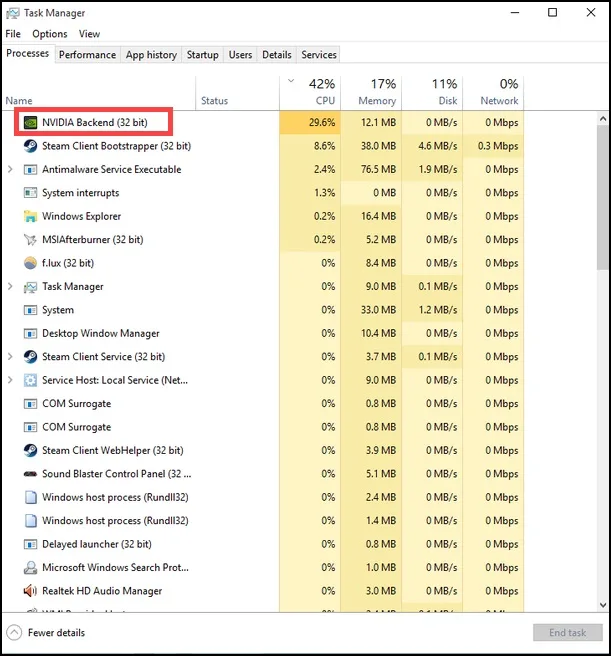Select the Desktop Window Manager process name
611x656 pixels.
point(101,333)
